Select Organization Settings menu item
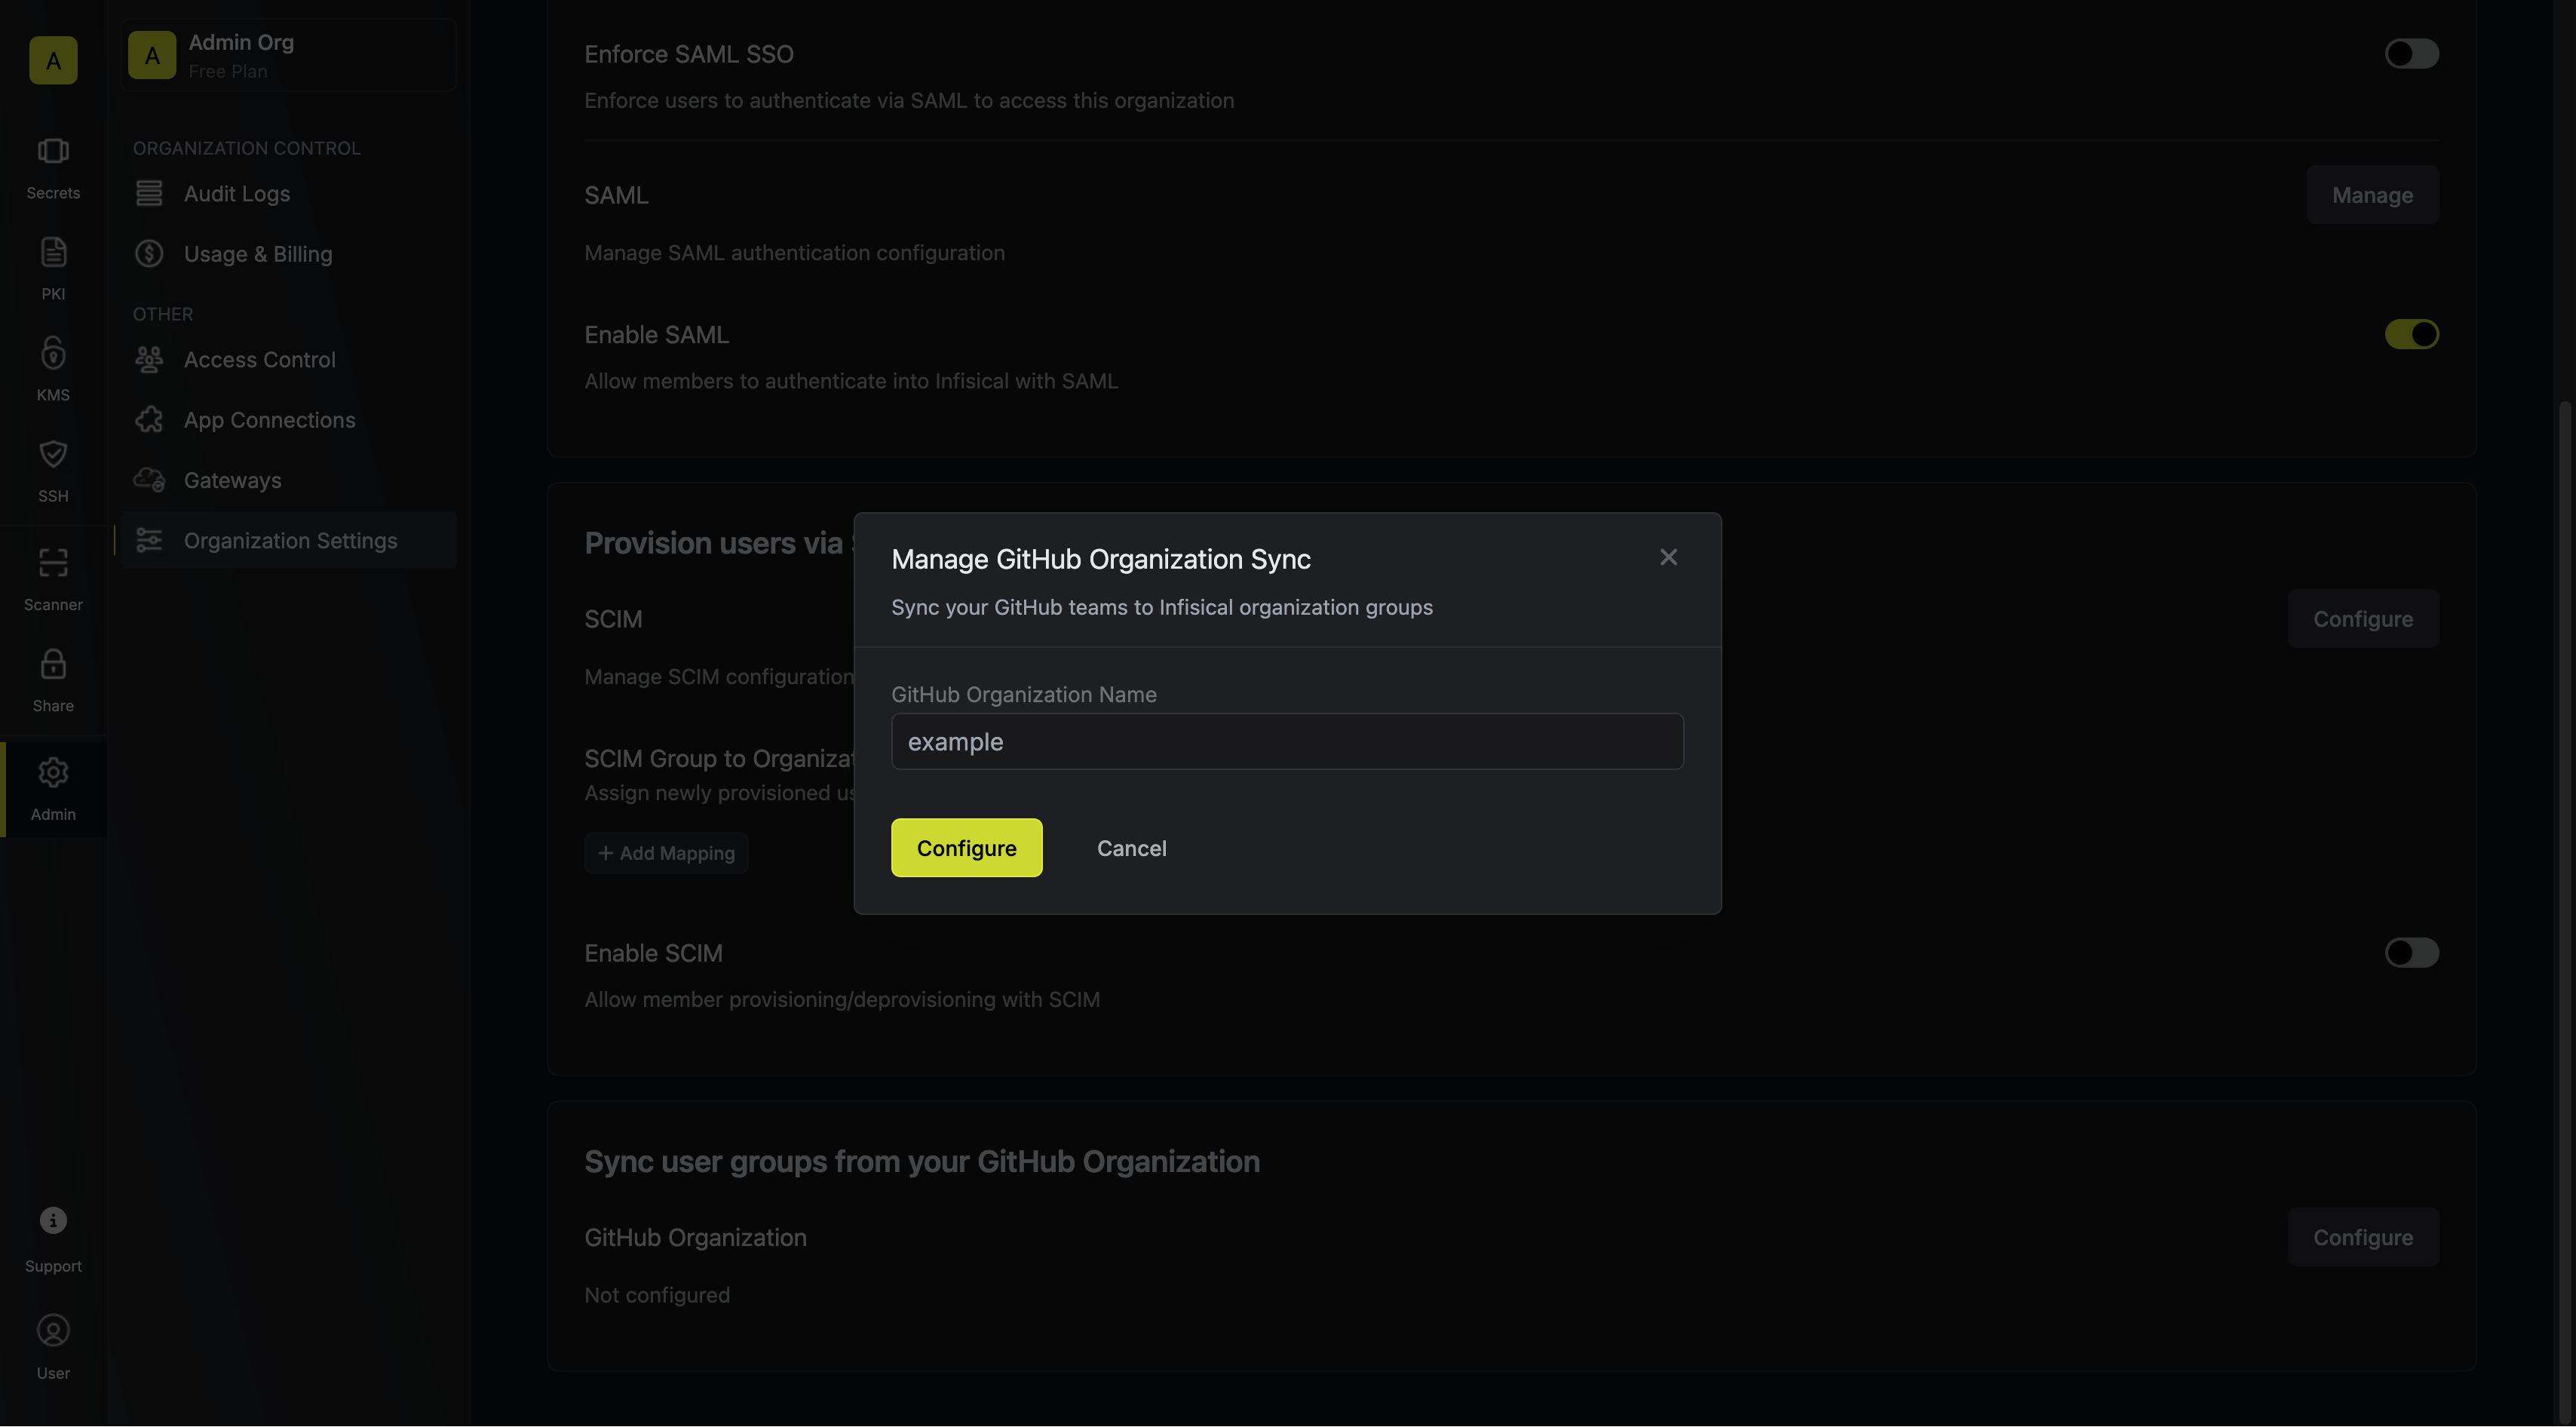The width and height of the screenshot is (2576, 1427). click(289, 540)
